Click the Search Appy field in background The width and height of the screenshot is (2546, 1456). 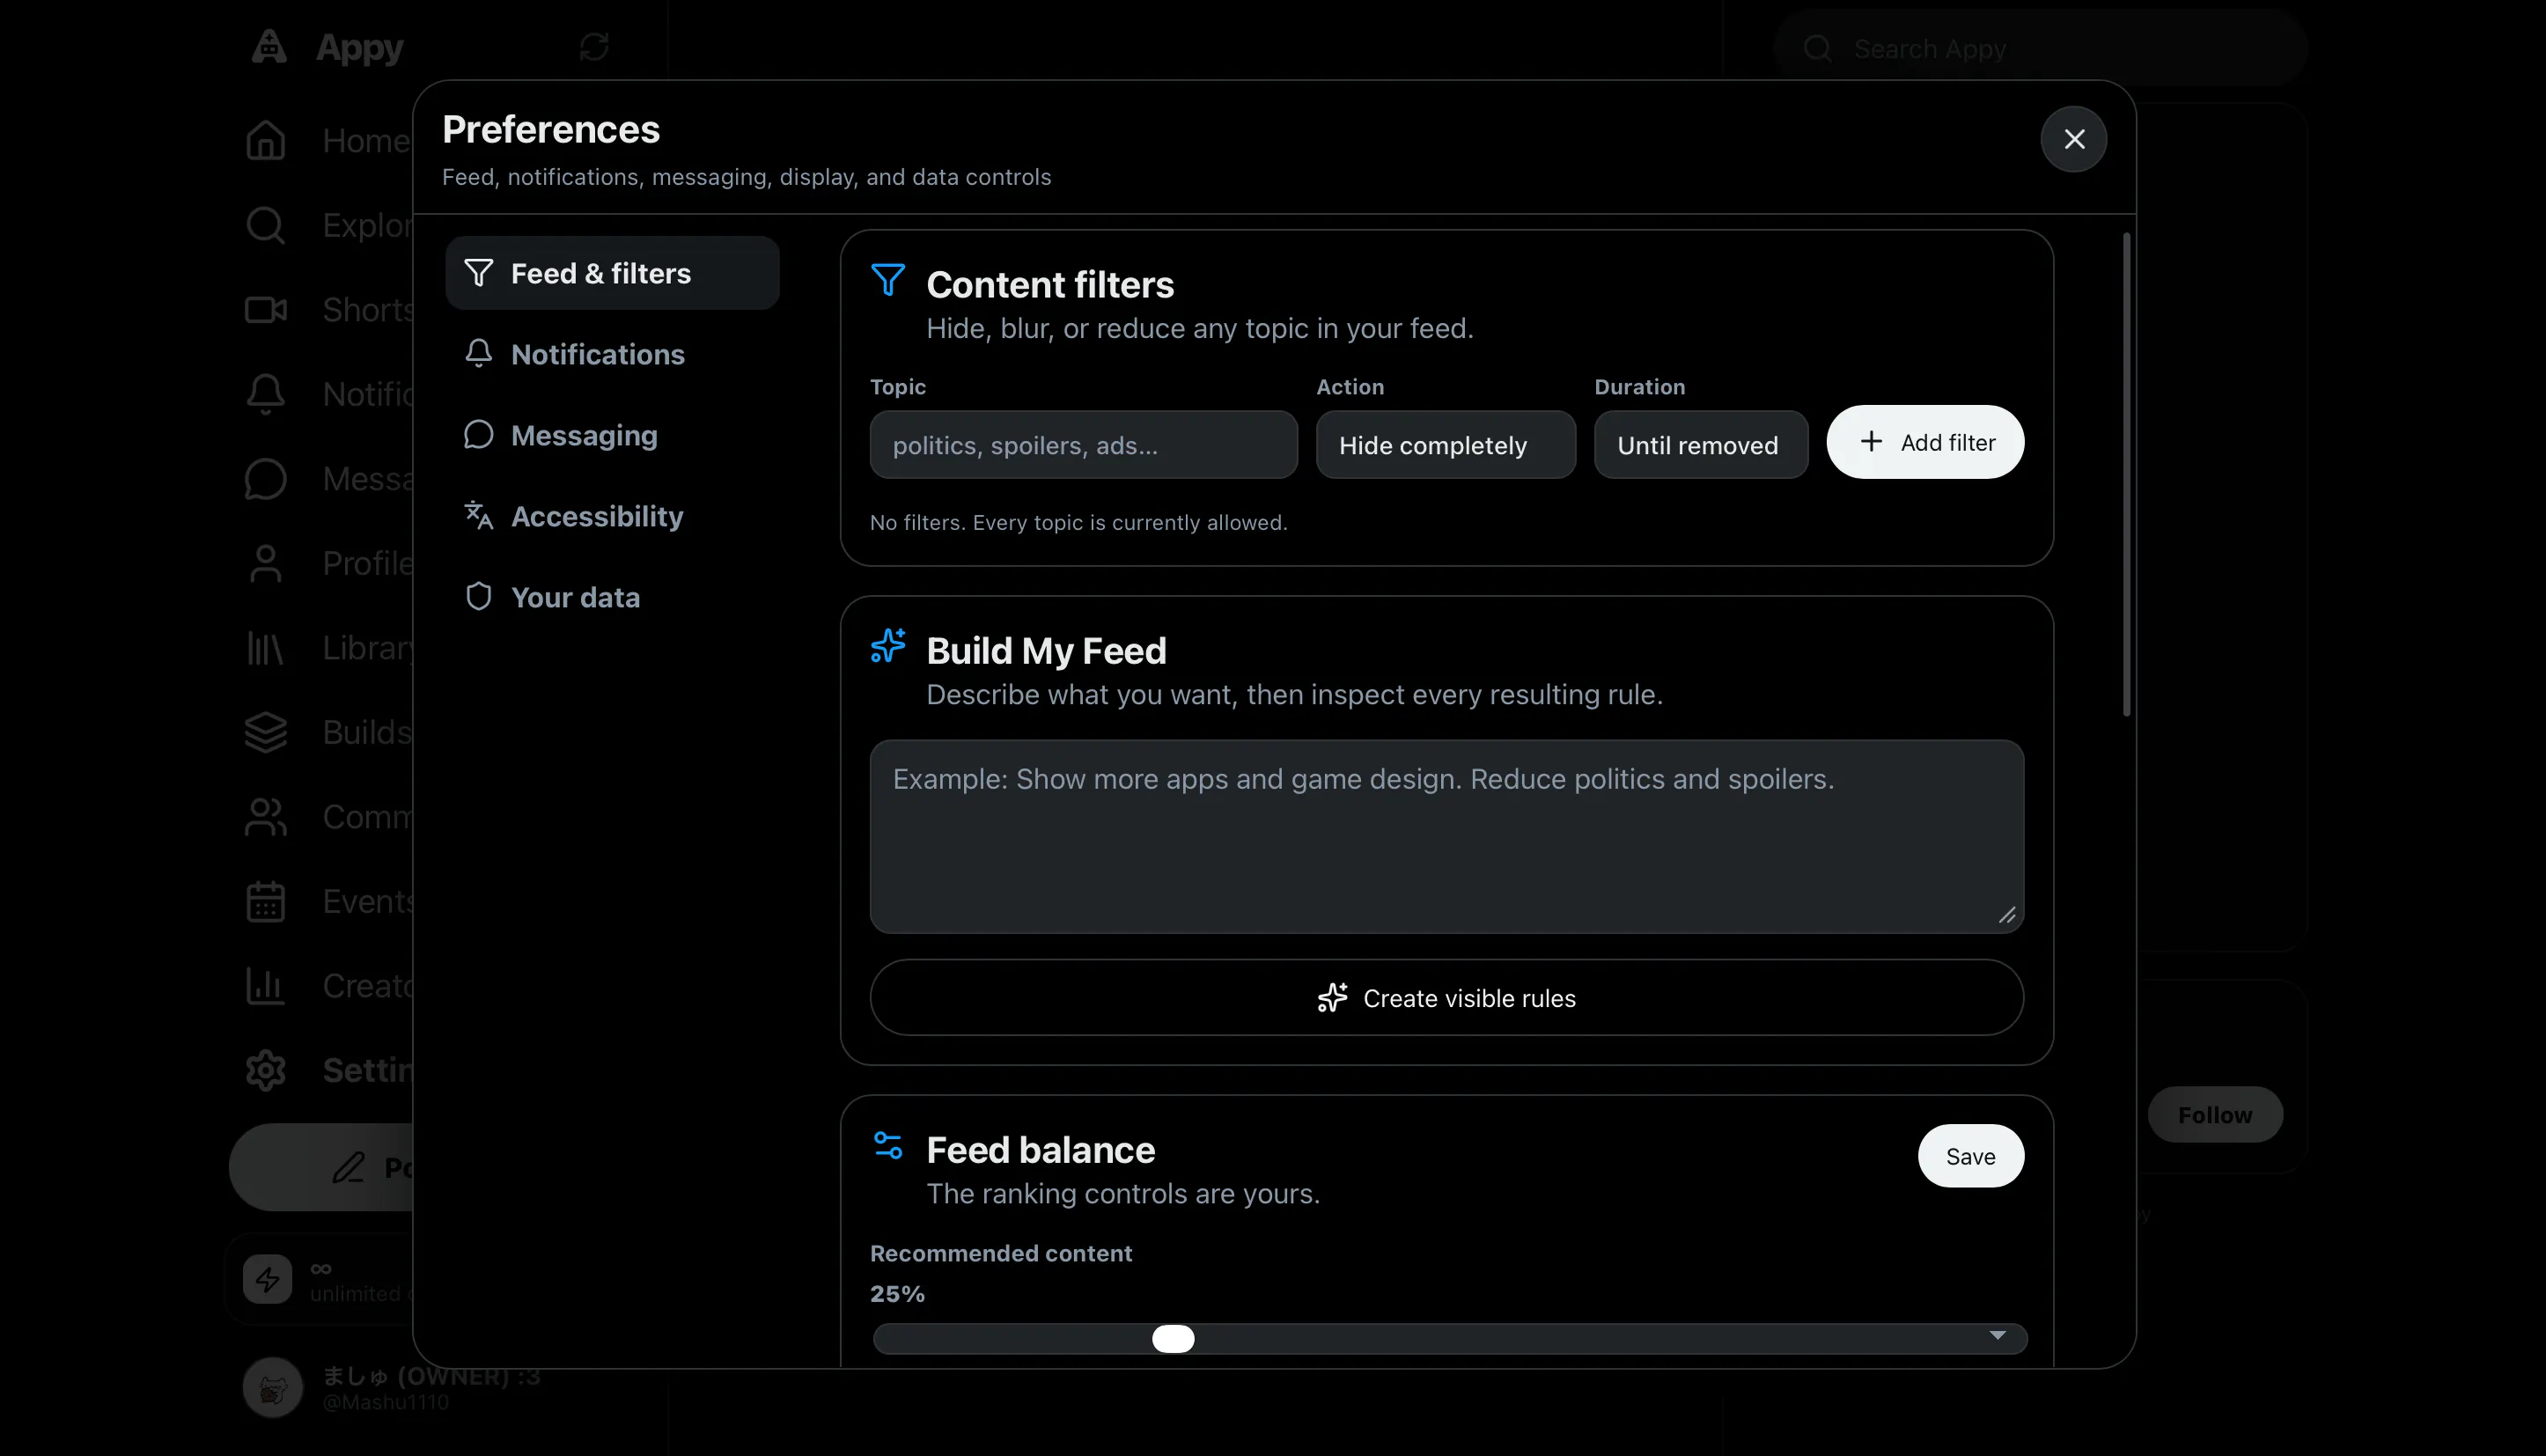(x=2040, y=48)
